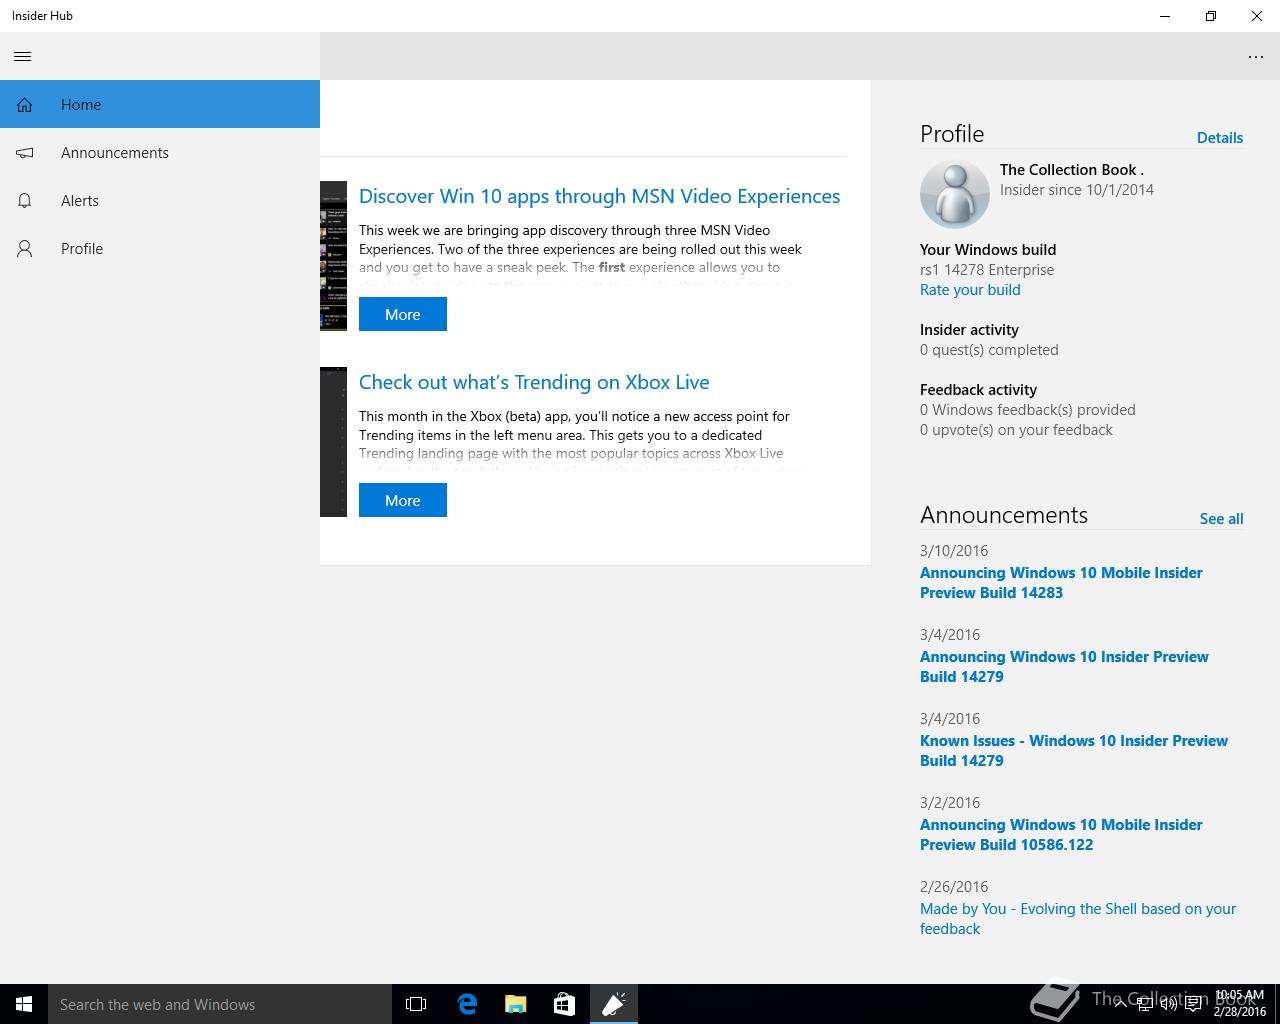Select 'Insider since 10/1/2014' text

pyautogui.click(x=1077, y=190)
